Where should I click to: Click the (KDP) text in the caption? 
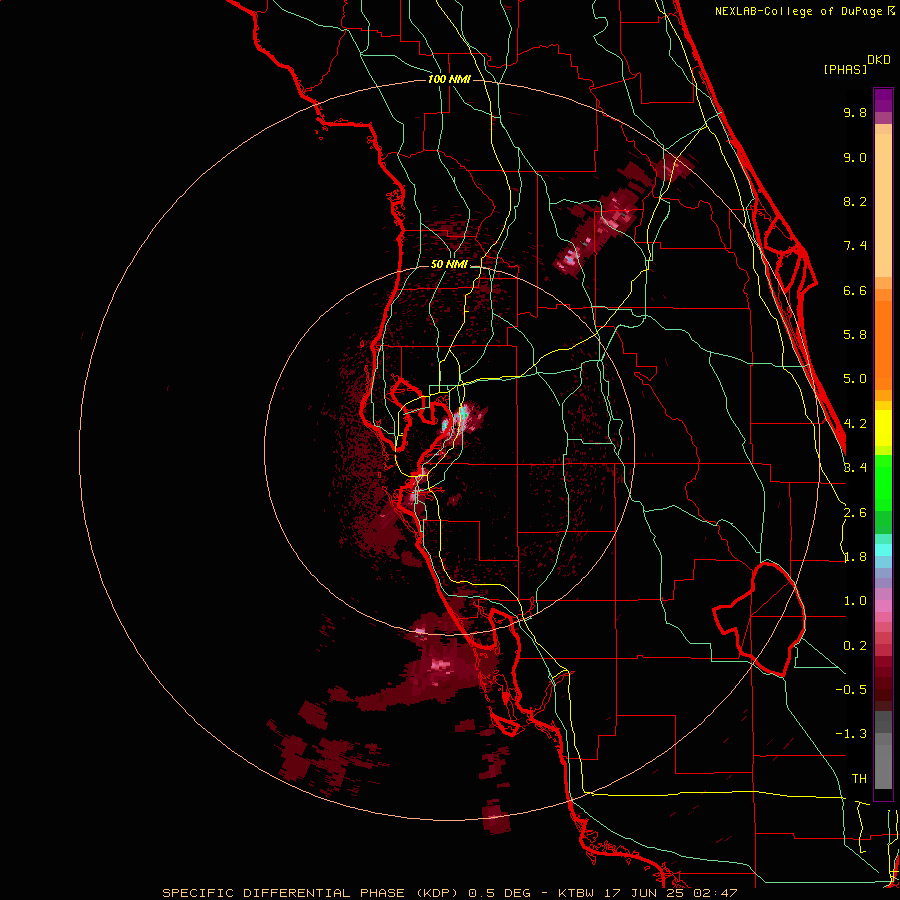coord(437,893)
